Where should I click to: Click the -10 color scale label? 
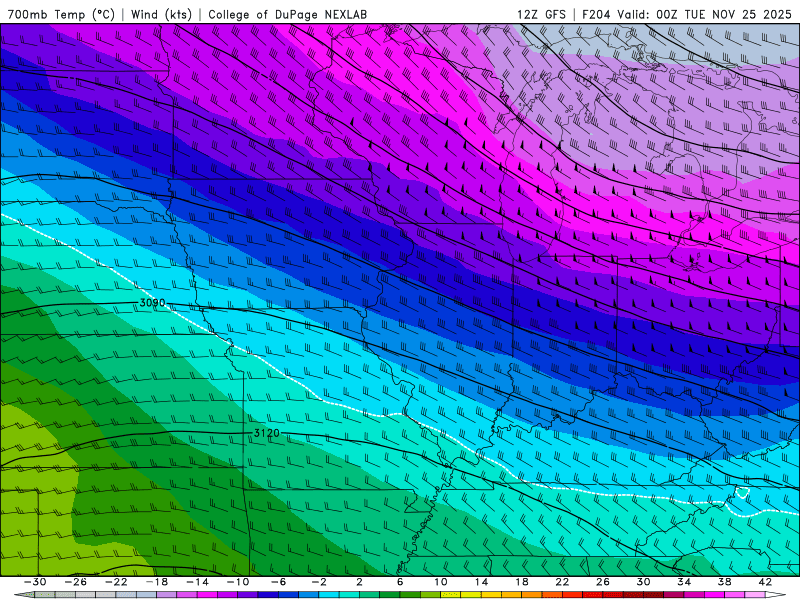click(x=238, y=582)
